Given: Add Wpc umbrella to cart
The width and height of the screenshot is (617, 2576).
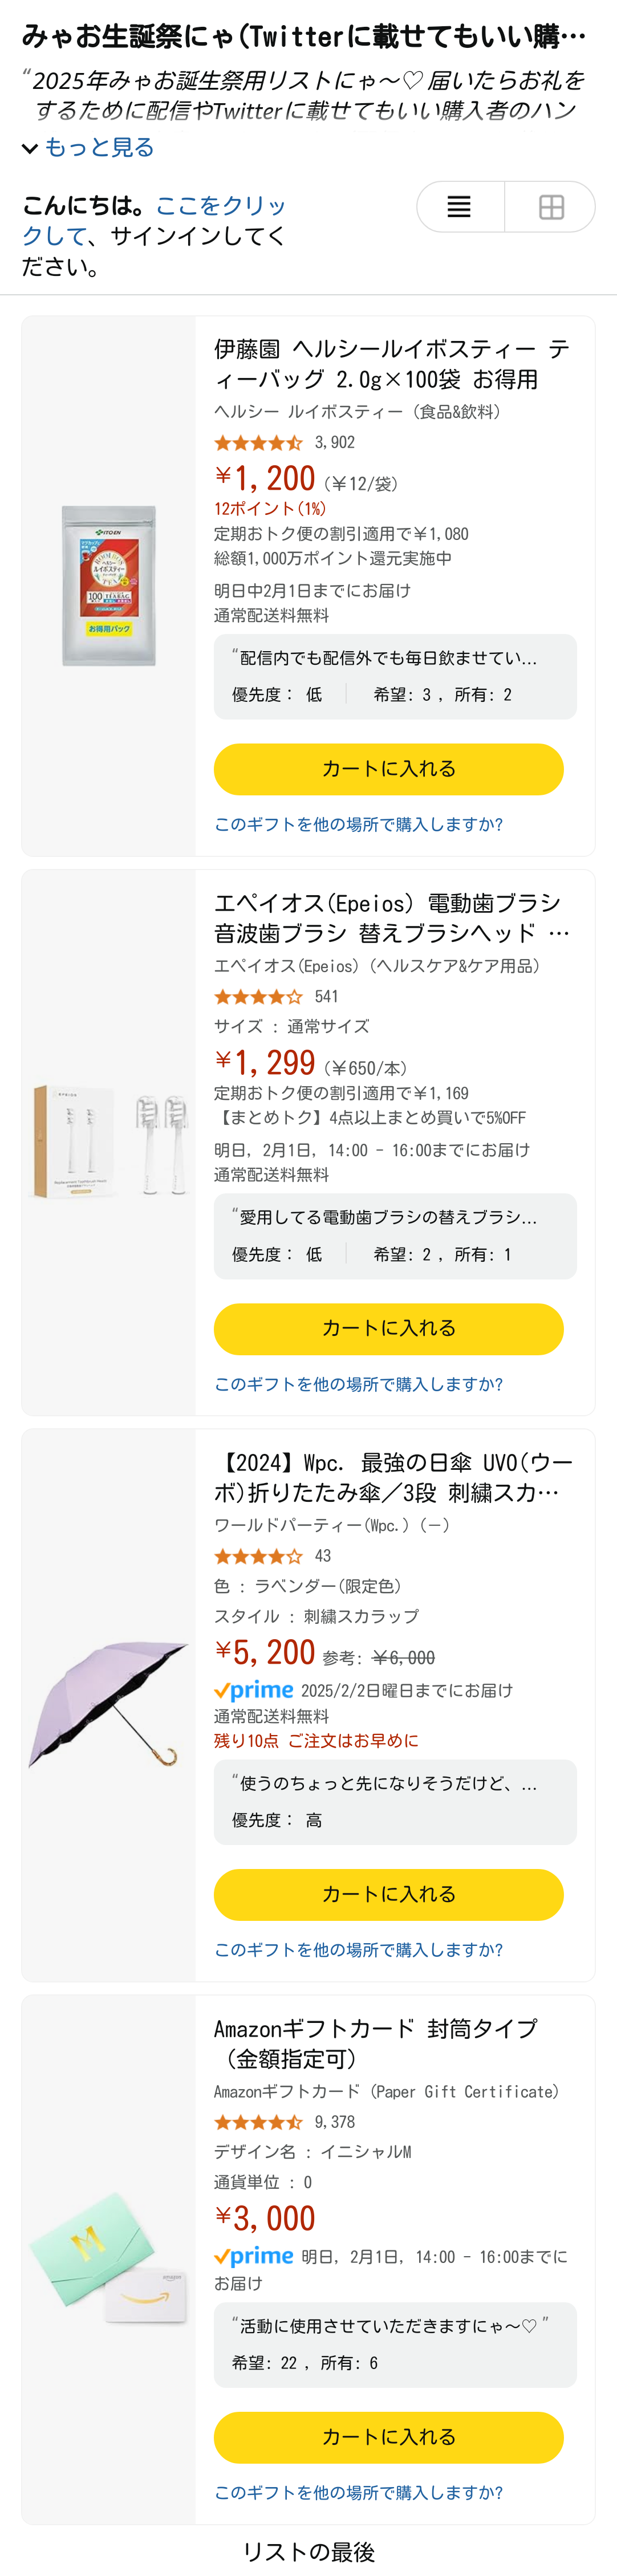Looking at the screenshot, I should [389, 1895].
